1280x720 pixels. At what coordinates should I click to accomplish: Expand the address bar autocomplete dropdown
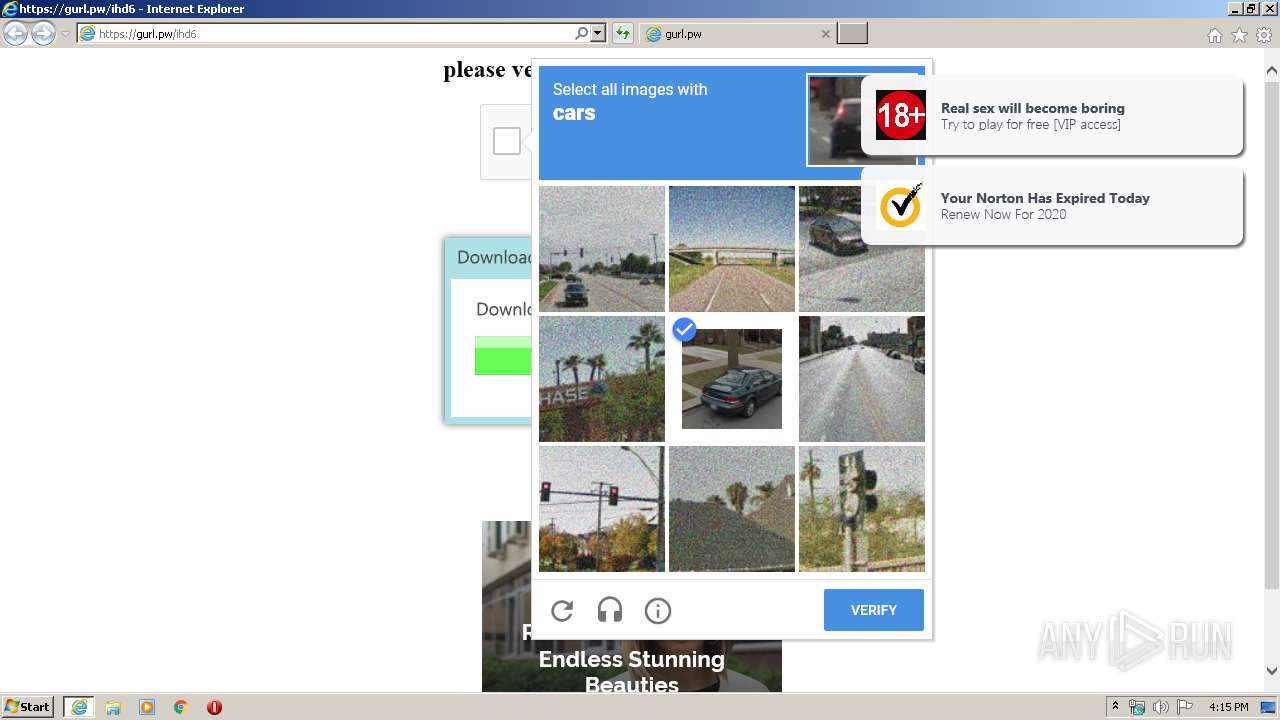tap(598, 34)
